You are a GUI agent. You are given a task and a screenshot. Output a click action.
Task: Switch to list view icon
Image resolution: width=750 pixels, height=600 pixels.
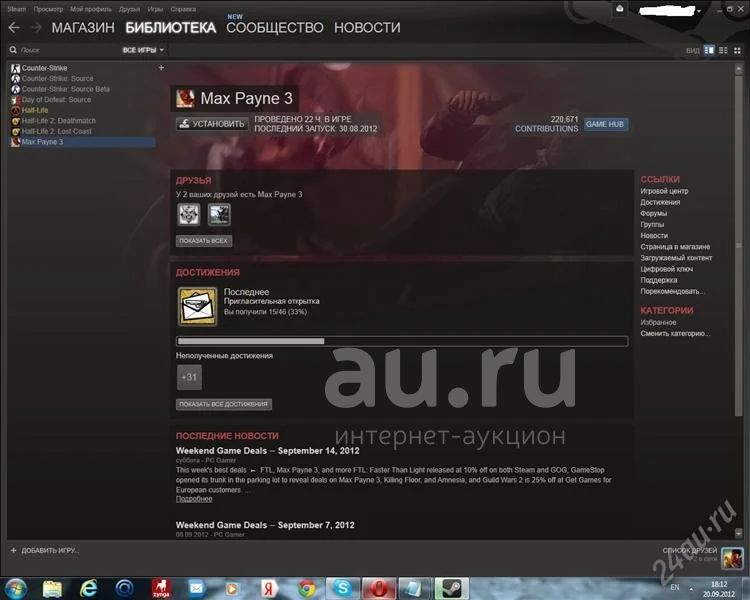[x=723, y=50]
